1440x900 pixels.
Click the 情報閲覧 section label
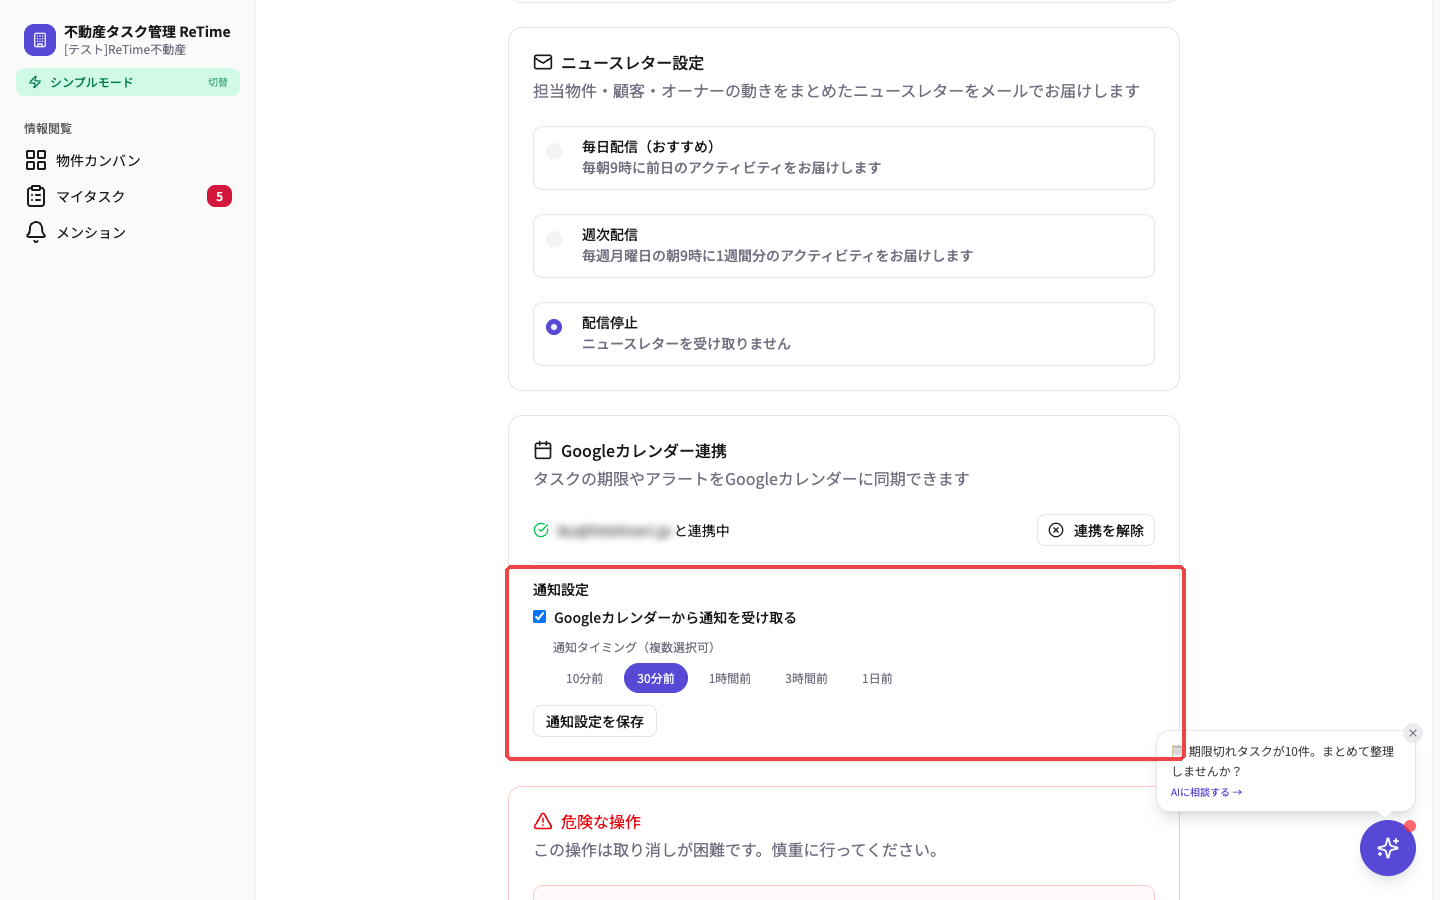48,128
